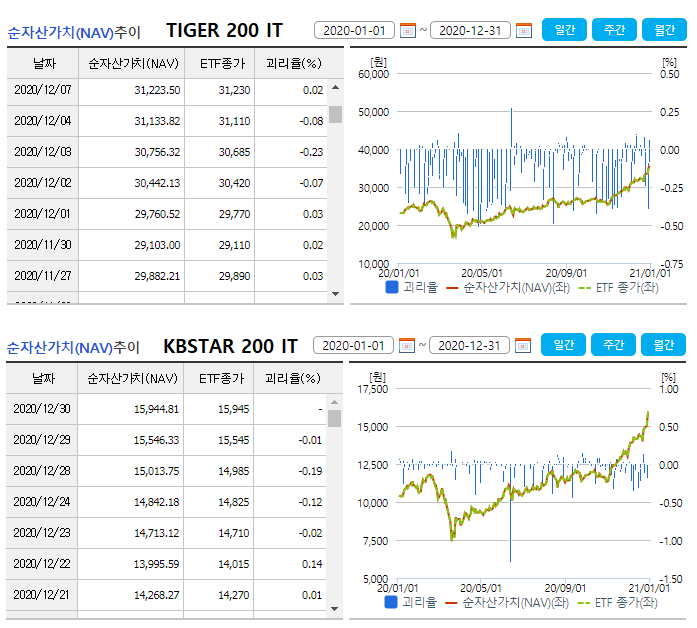Click green ETF 종가 legend line in TIGER chart
The image size is (697, 628).
[x=585, y=288]
